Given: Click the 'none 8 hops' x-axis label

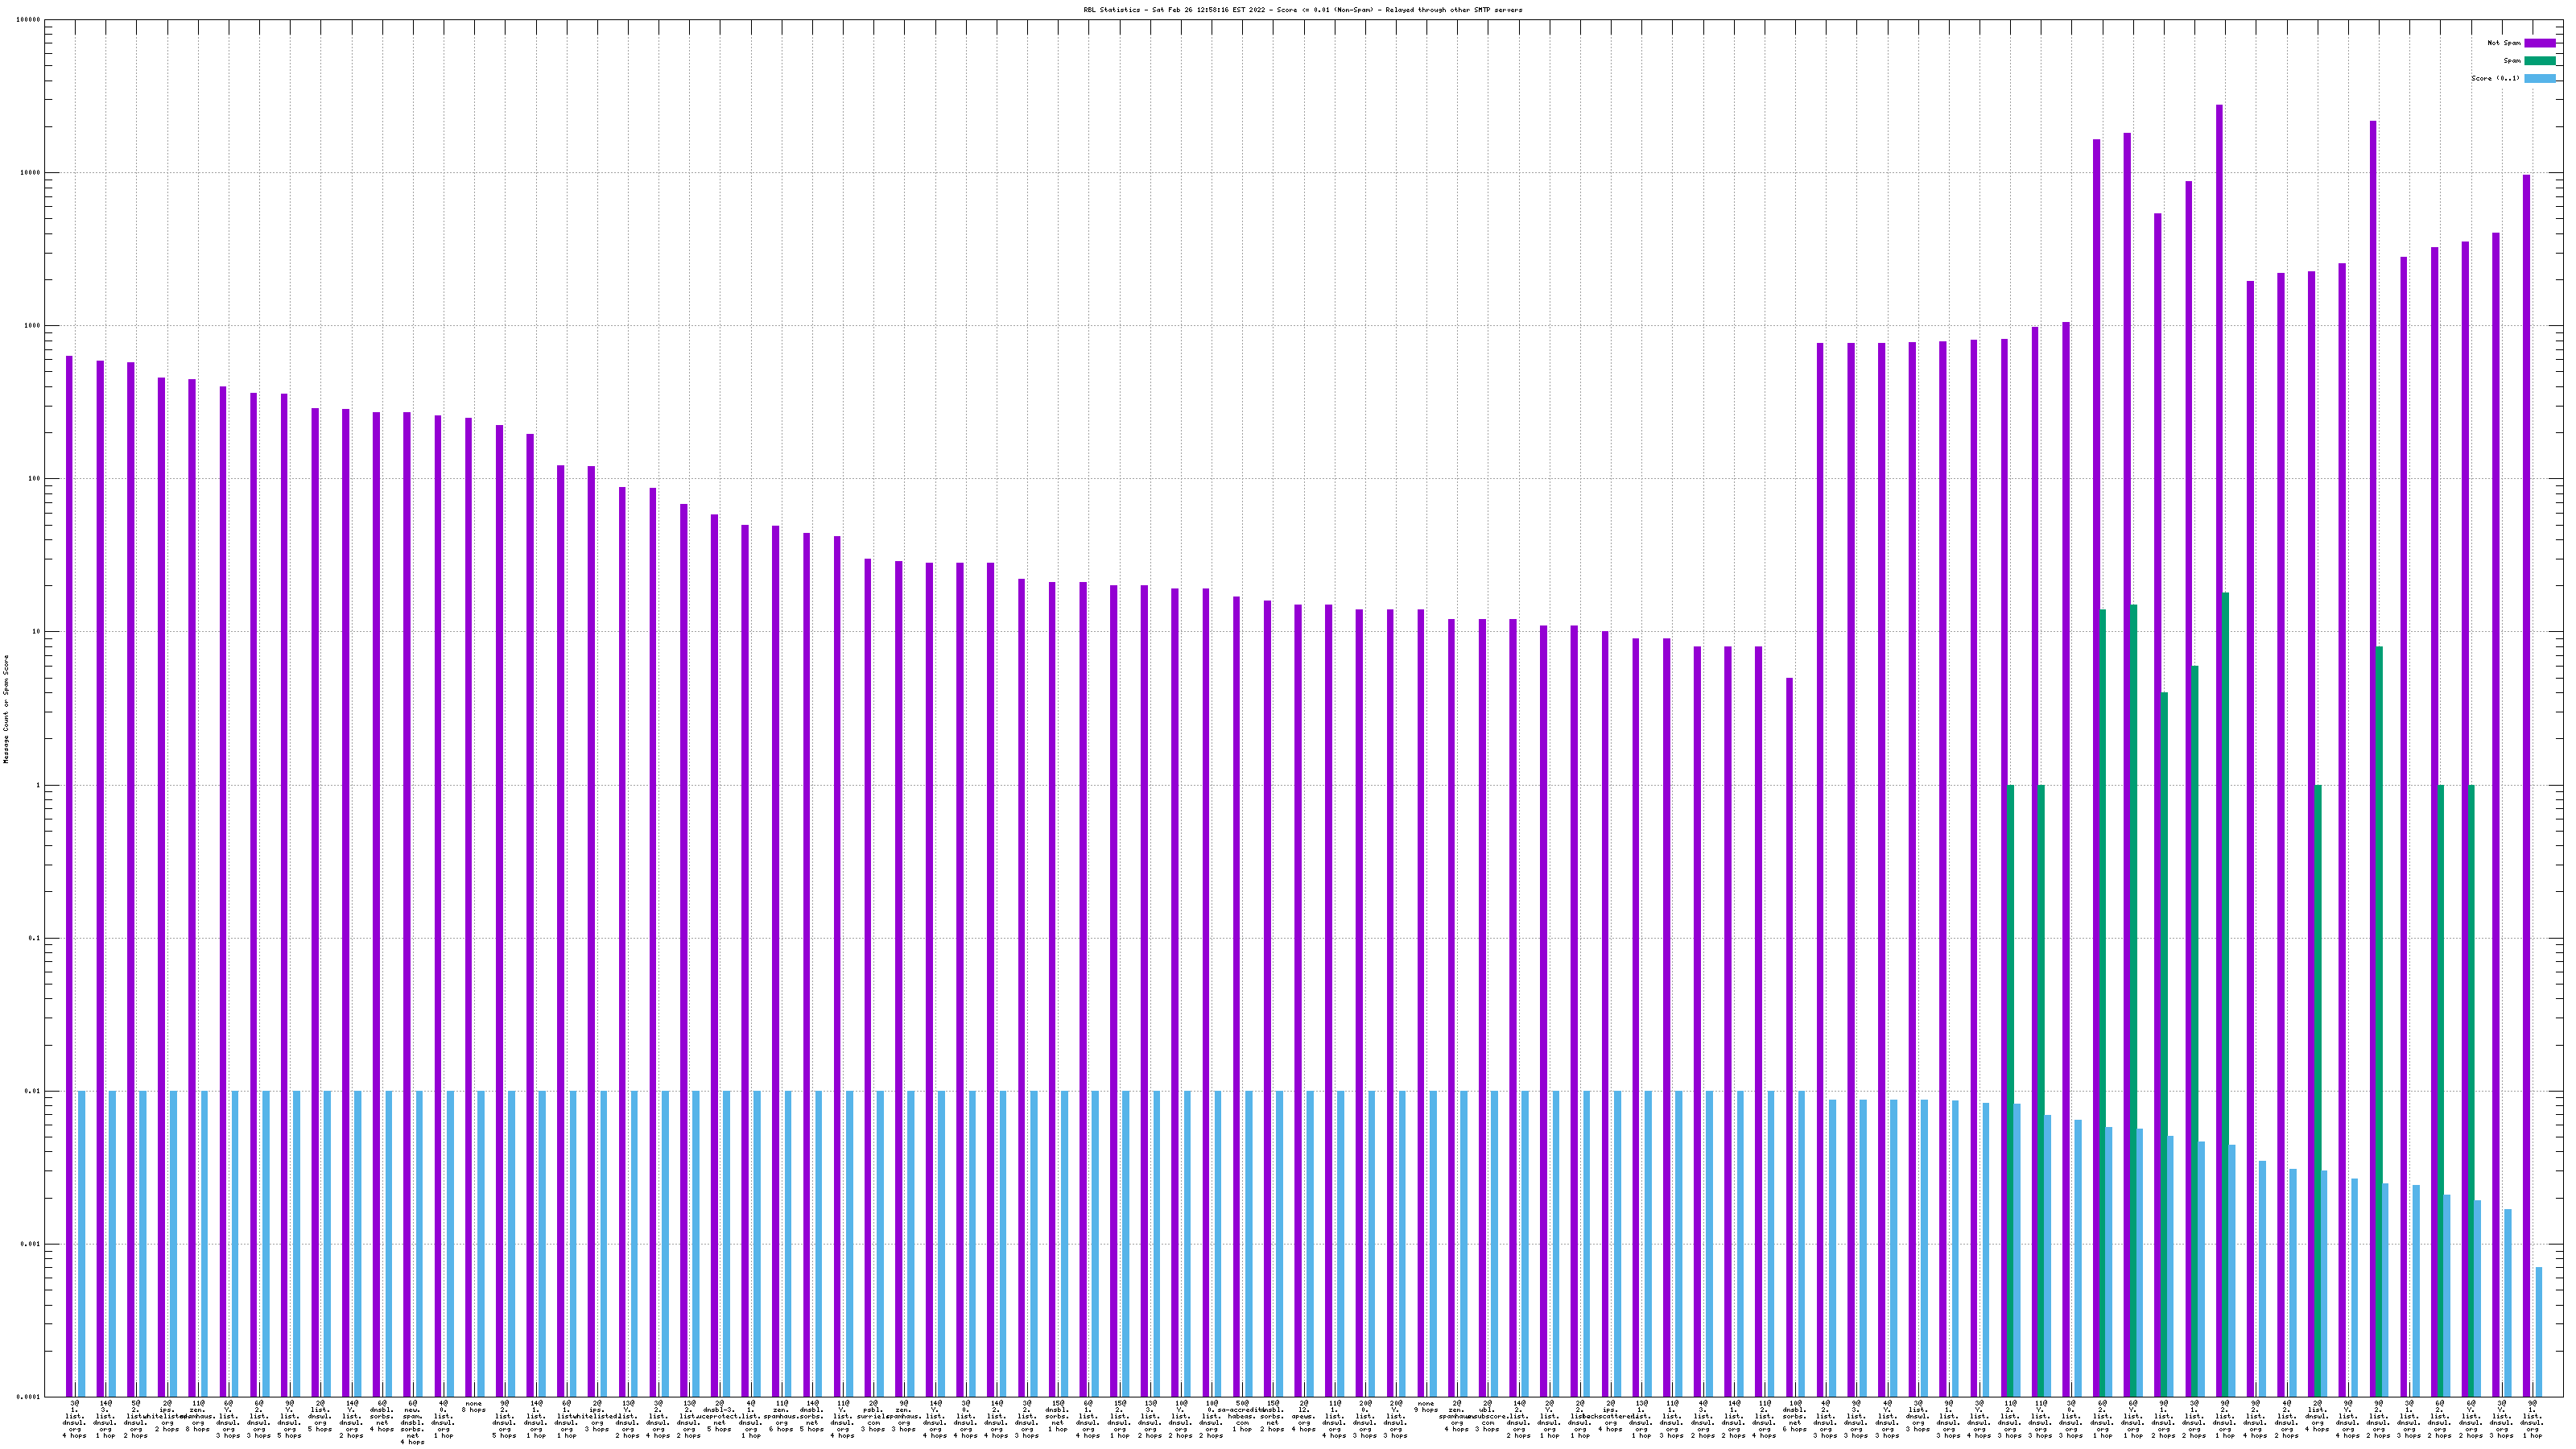Looking at the screenshot, I should click(x=473, y=1407).
